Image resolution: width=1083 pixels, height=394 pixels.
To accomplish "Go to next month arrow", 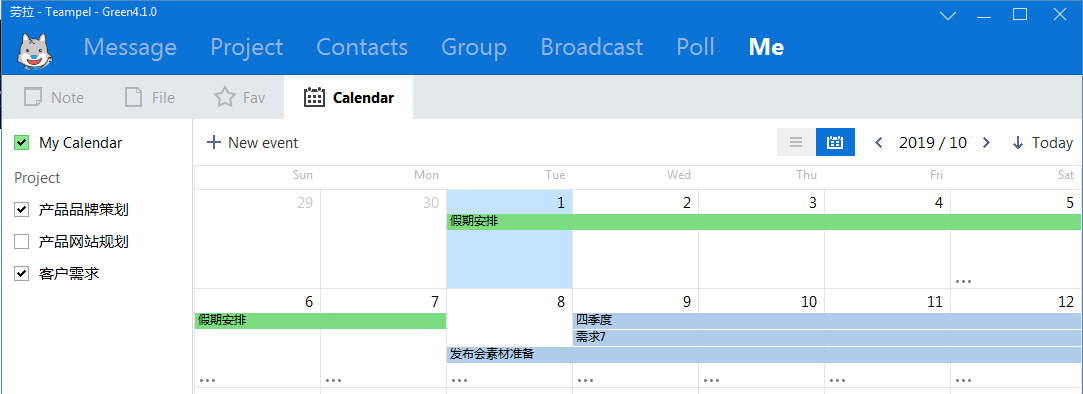I will click(986, 143).
